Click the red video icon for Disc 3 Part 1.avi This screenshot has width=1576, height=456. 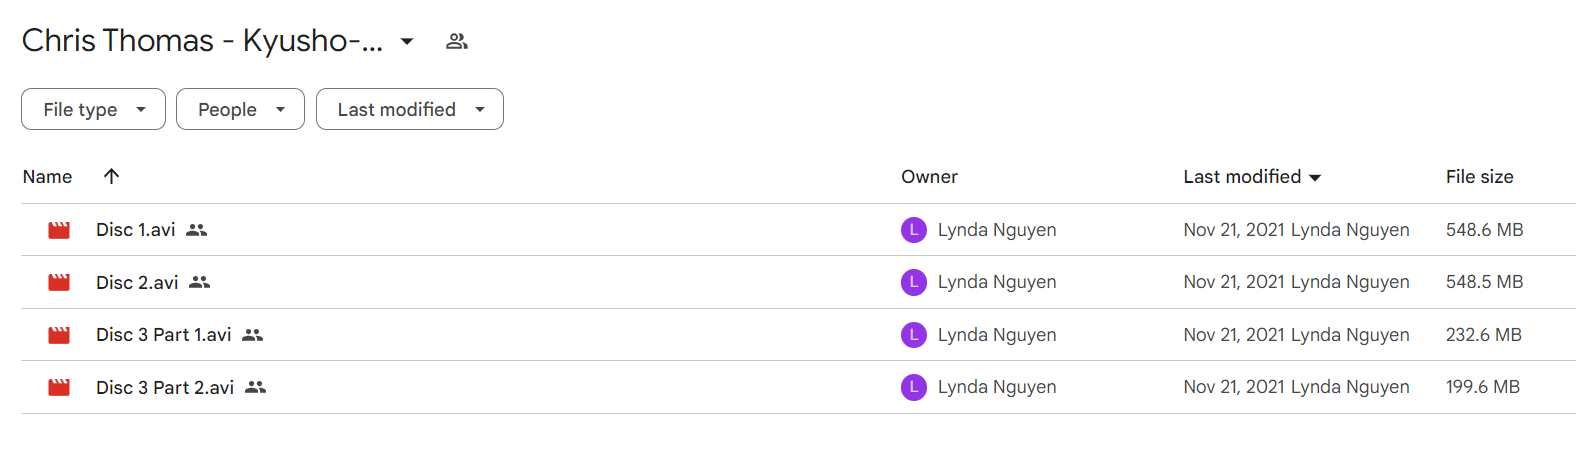click(59, 335)
